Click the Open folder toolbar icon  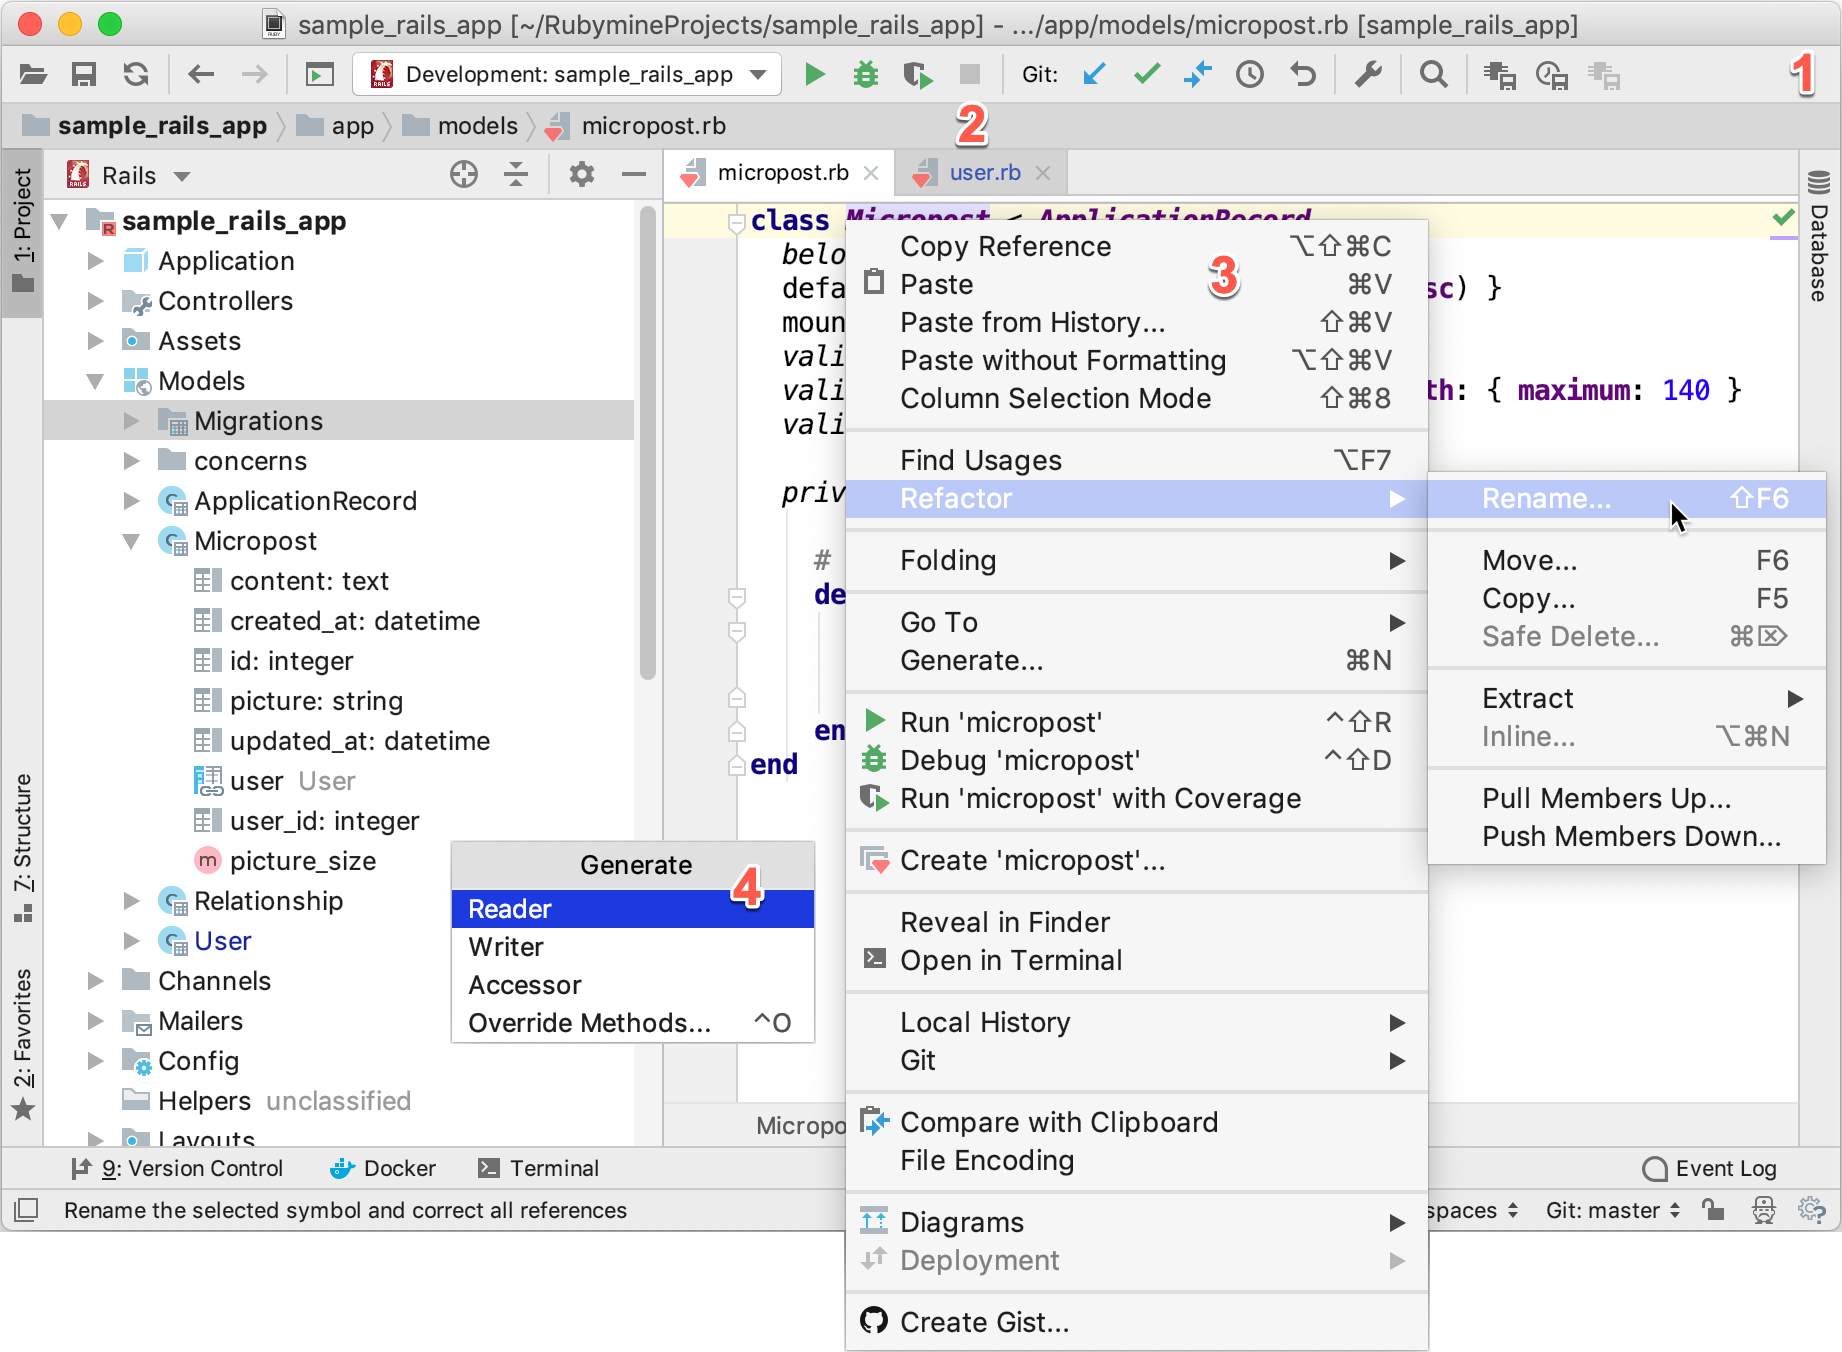[x=33, y=74]
